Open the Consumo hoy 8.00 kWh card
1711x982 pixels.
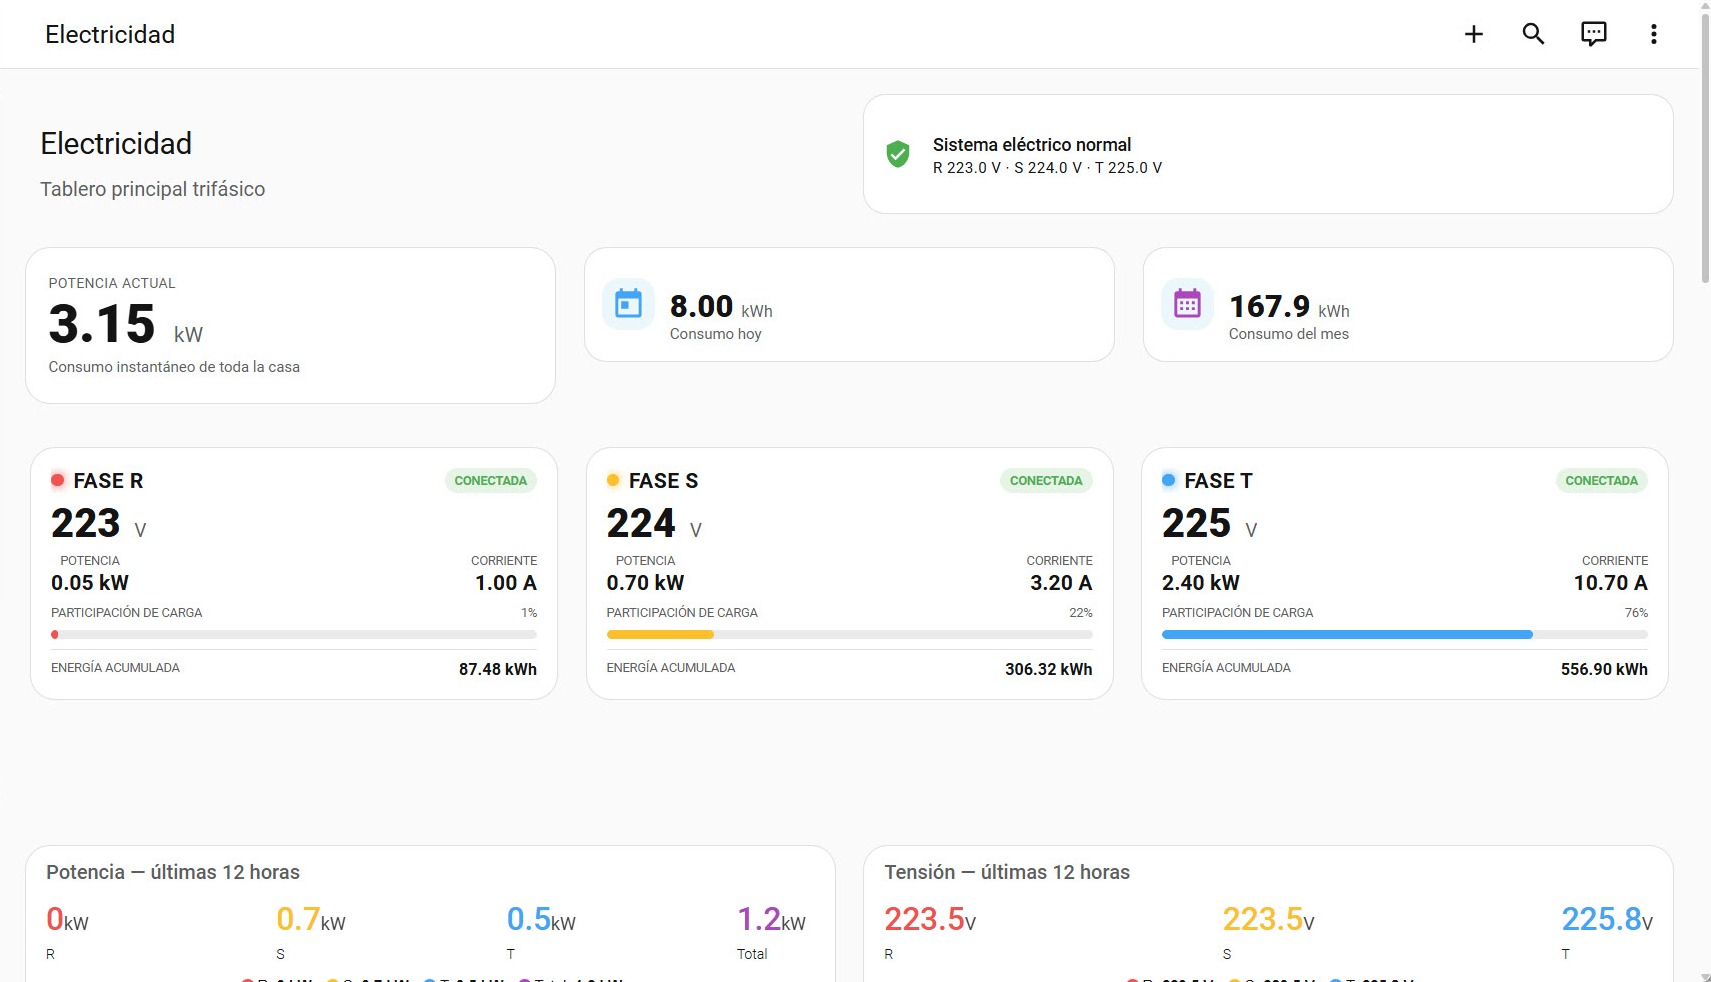849,304
